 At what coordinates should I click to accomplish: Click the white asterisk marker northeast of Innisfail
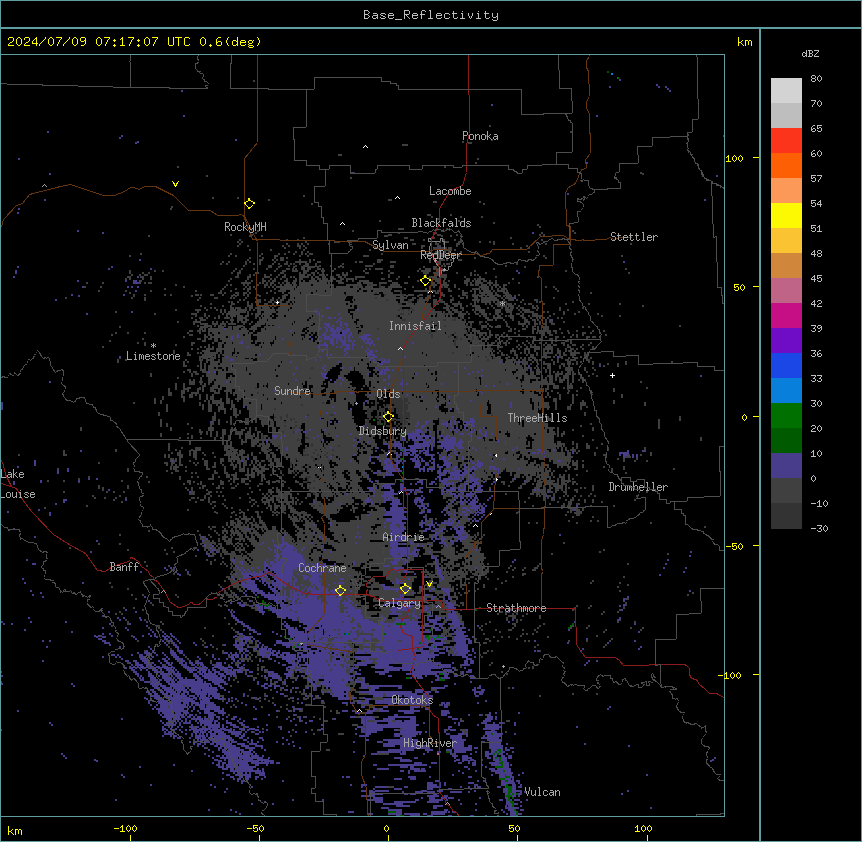tap(502, 303)
